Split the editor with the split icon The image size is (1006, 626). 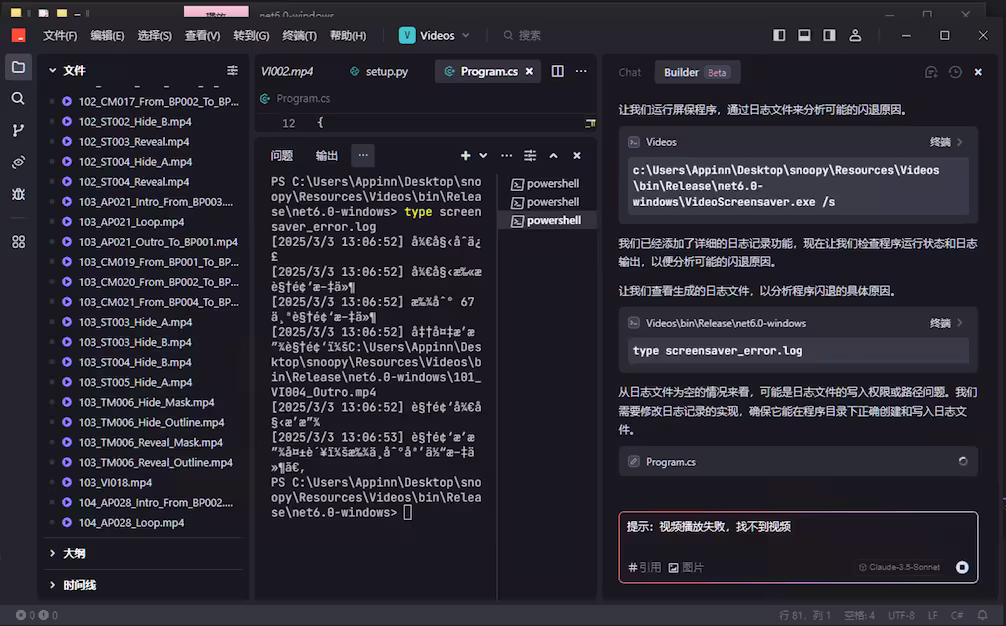pos(558,71)
